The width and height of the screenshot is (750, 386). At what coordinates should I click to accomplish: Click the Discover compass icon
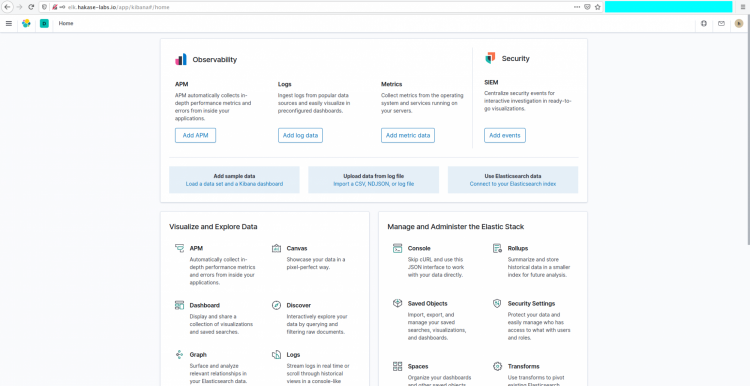[276, 305]
